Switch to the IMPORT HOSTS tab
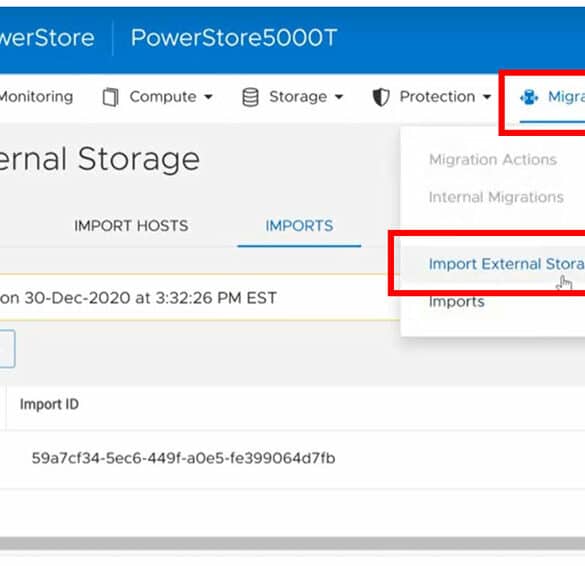Viewport: 585px width, 566px height. click(131, 226)
